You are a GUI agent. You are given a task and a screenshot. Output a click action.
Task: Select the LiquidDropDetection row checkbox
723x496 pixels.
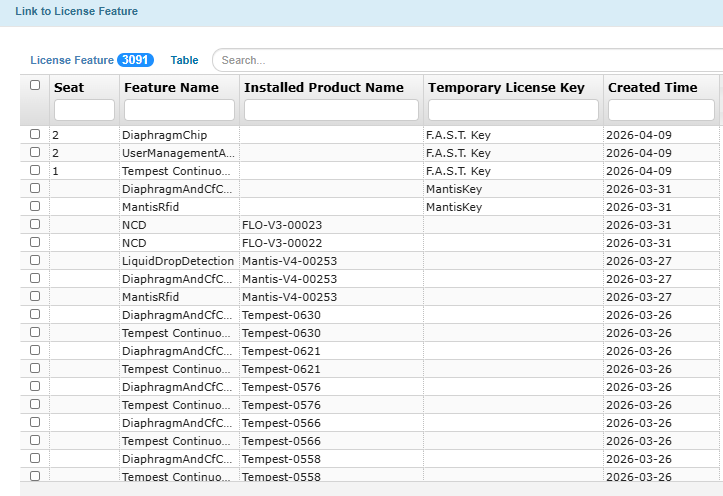(x=35, y=260)
